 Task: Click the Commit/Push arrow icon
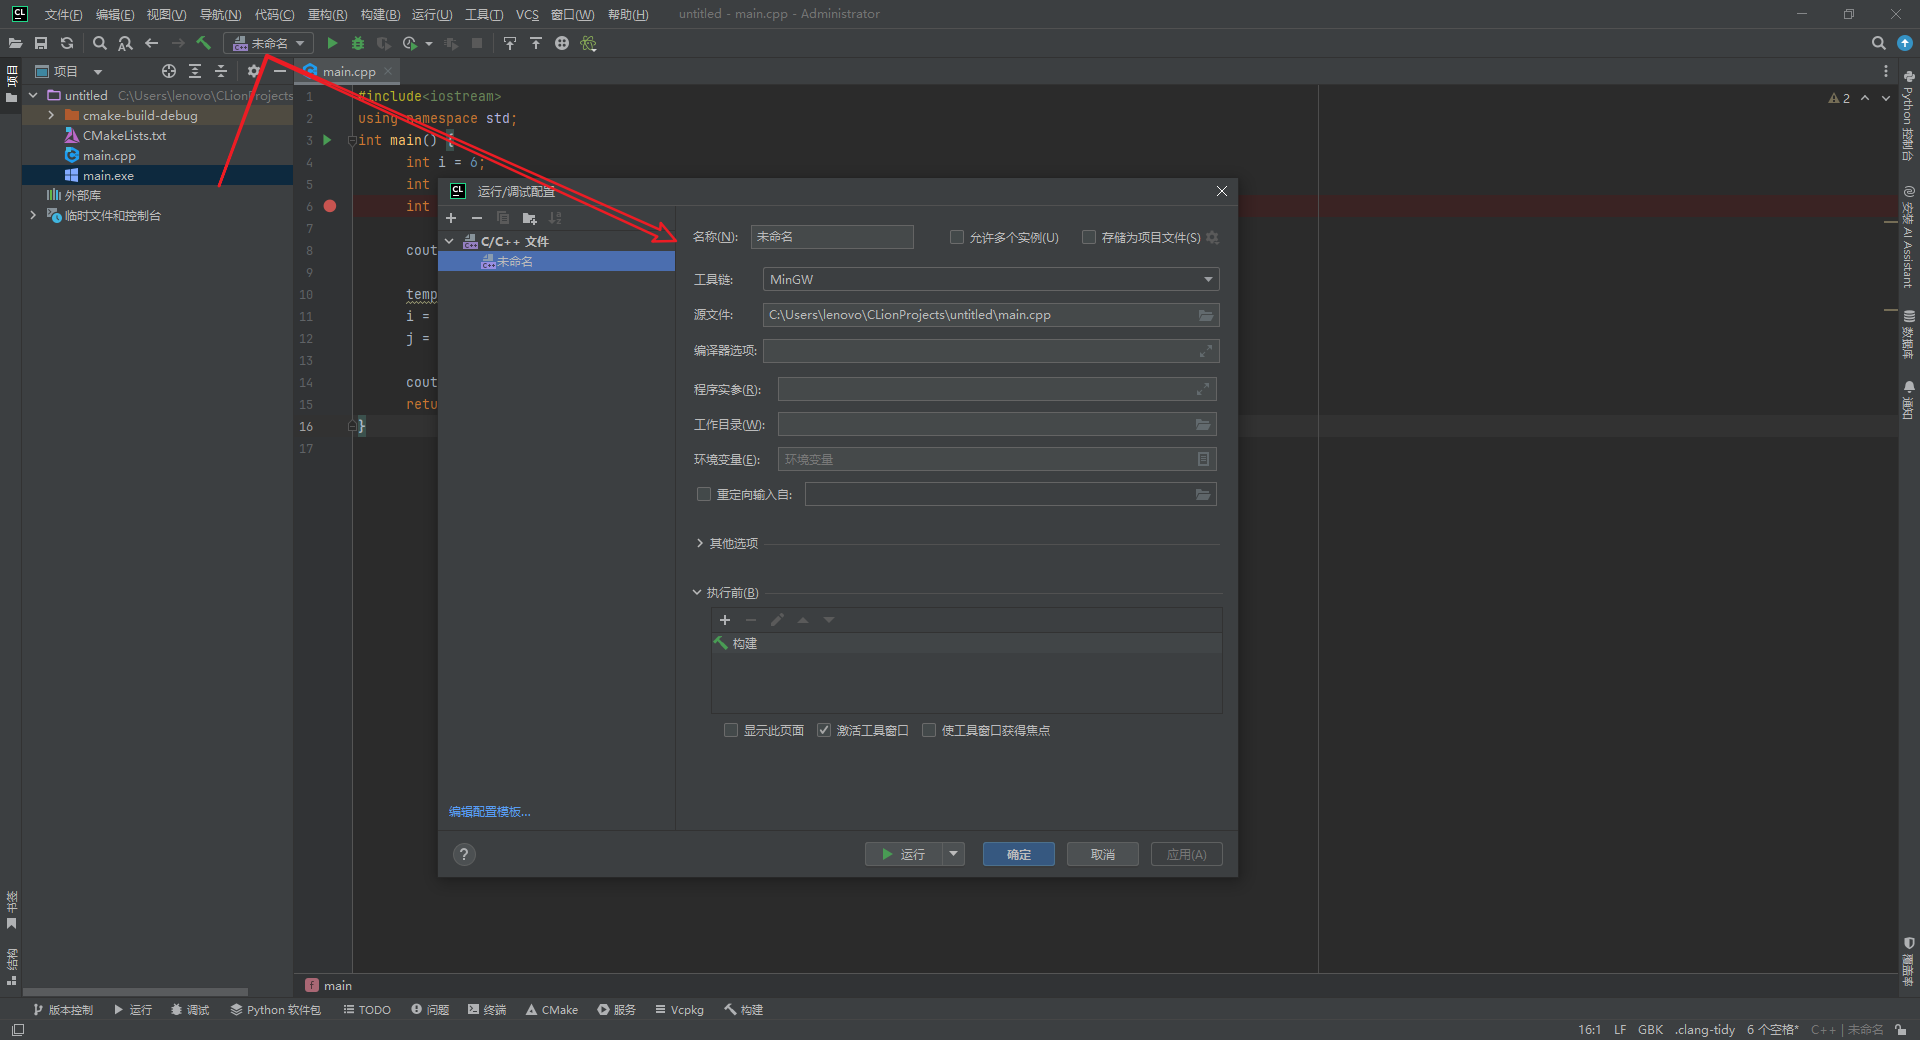pos(536,43)
